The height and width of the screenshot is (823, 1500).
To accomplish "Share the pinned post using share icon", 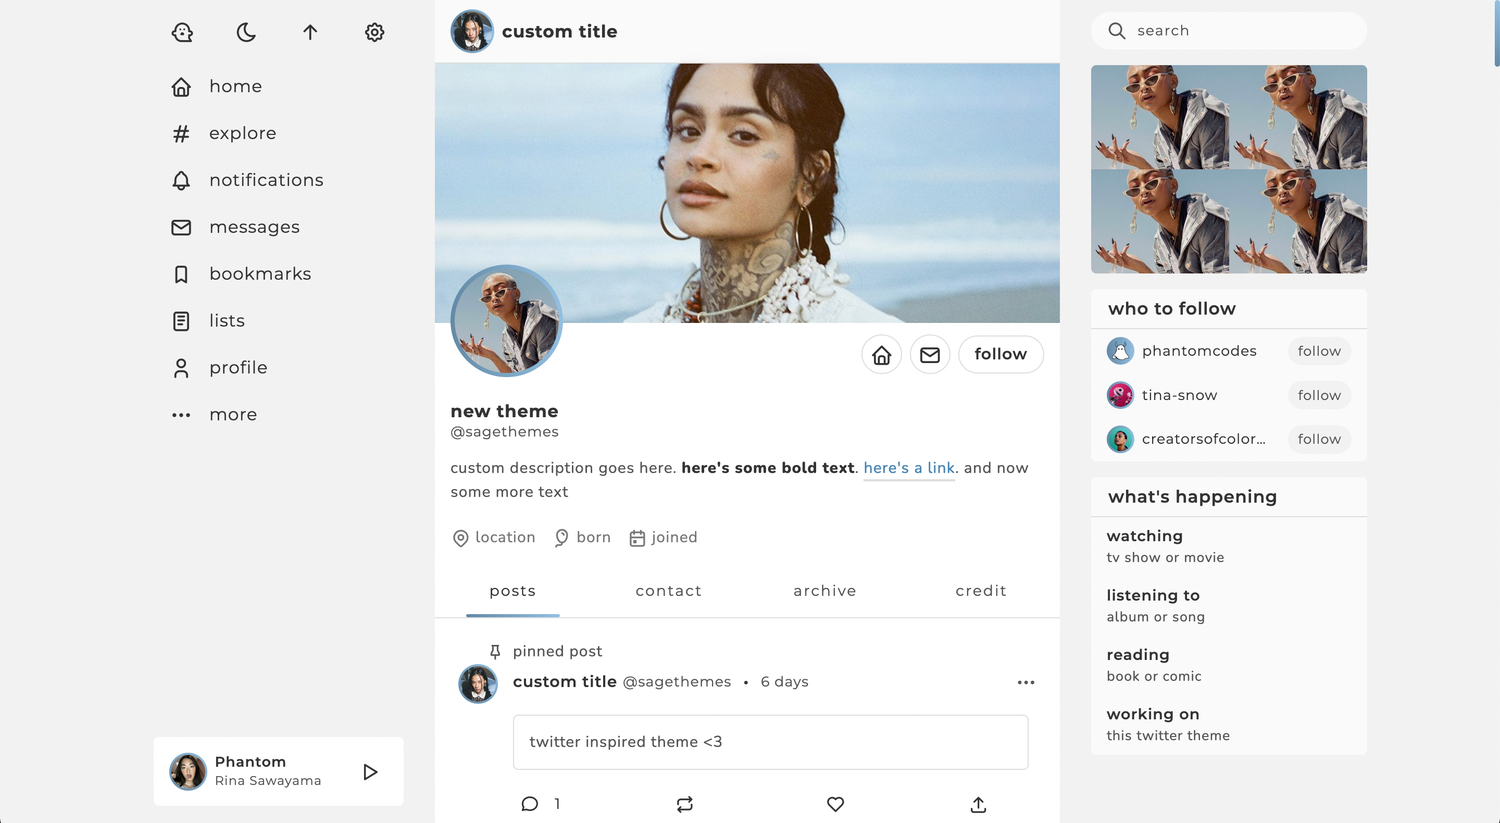I will 978,804.
